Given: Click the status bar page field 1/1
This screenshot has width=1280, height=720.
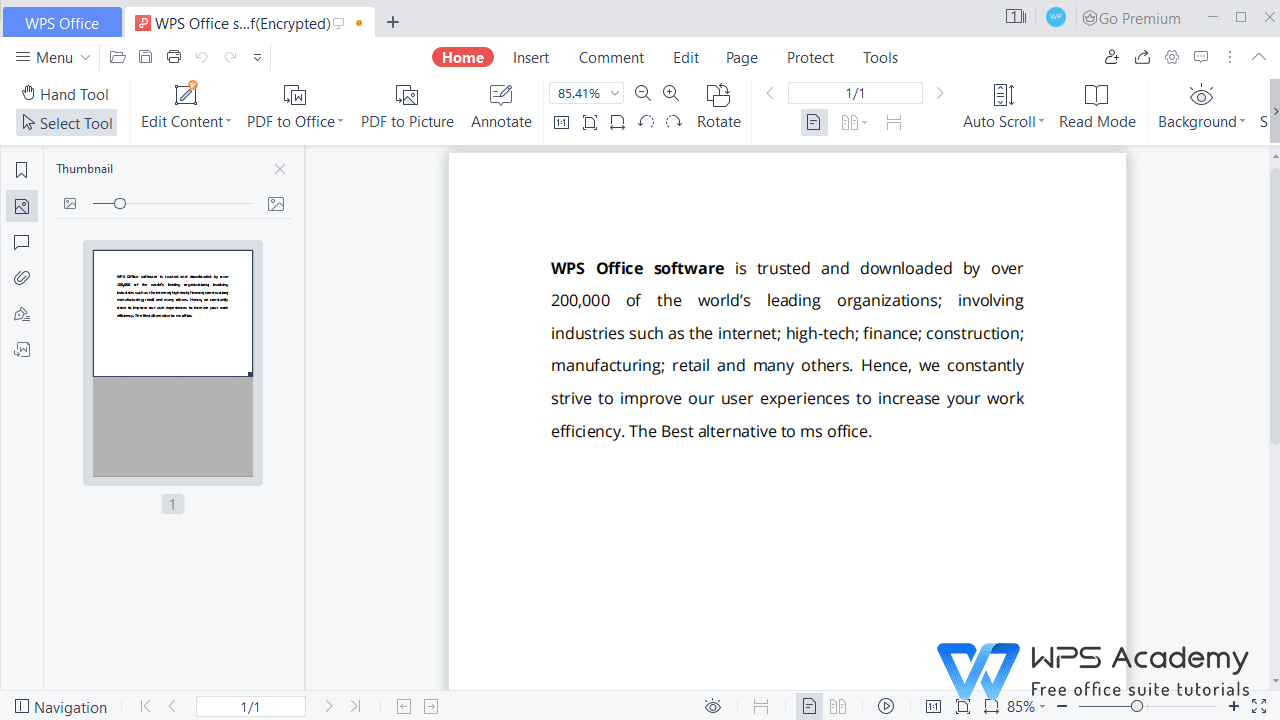Looking at the screenshot, I should coord(250,707).
